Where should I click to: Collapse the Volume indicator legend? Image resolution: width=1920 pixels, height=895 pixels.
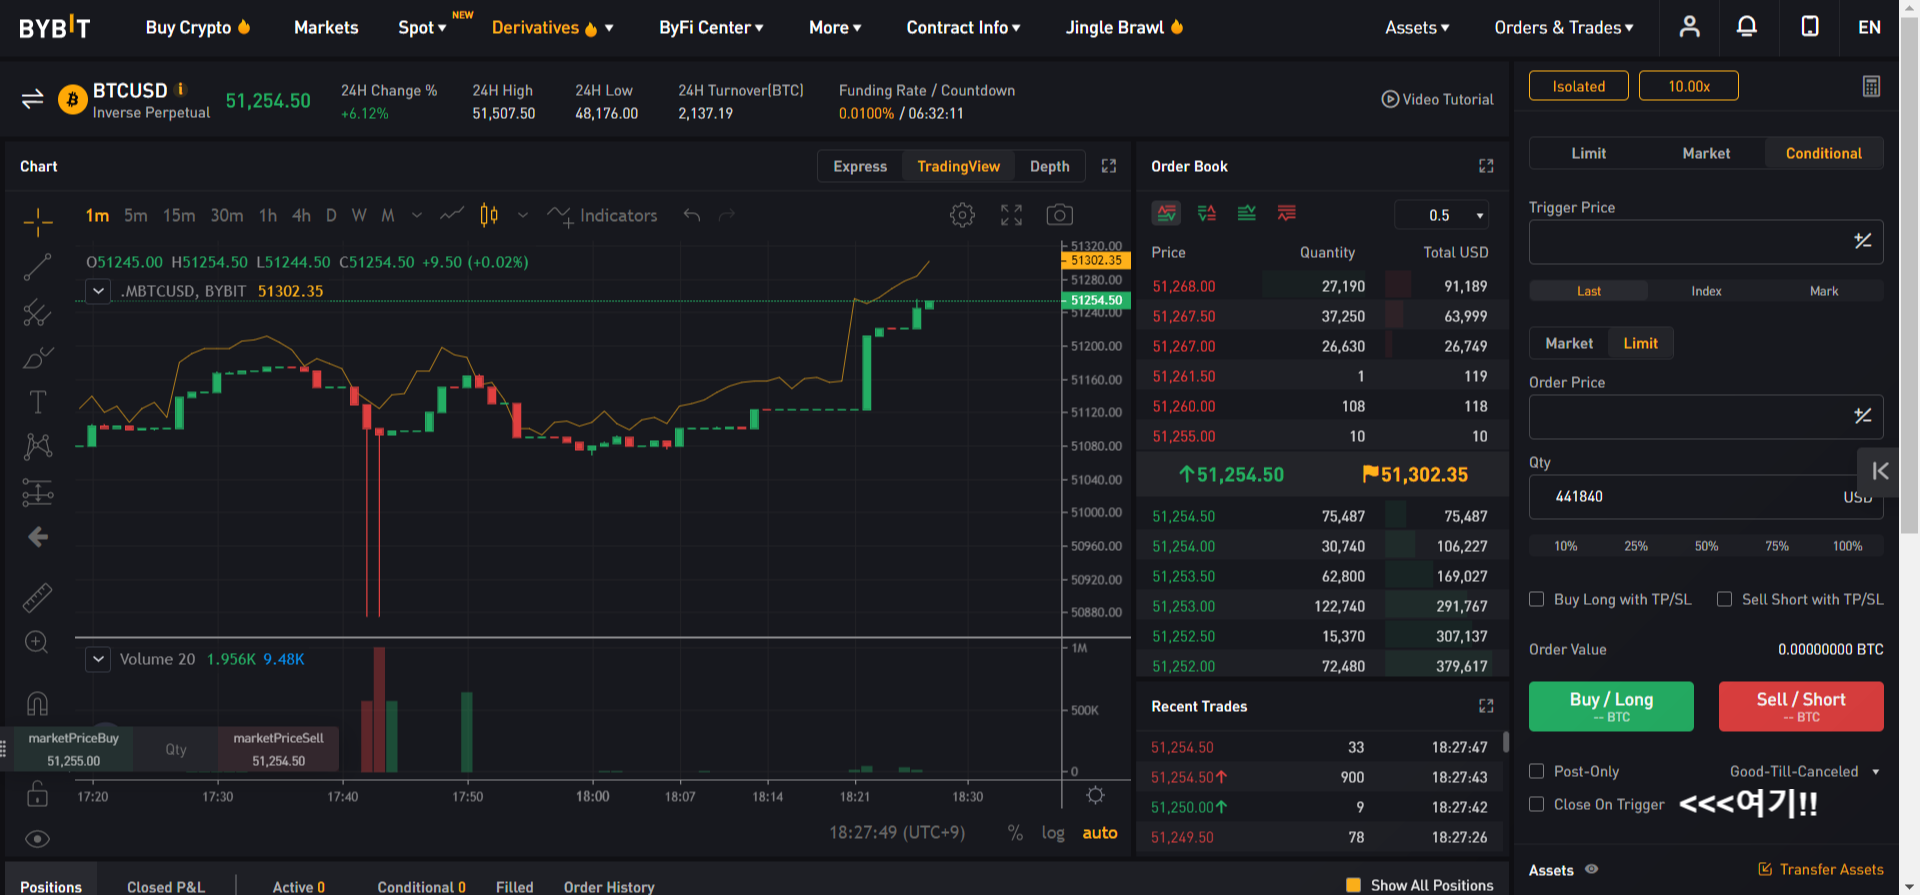pos(98,659)
